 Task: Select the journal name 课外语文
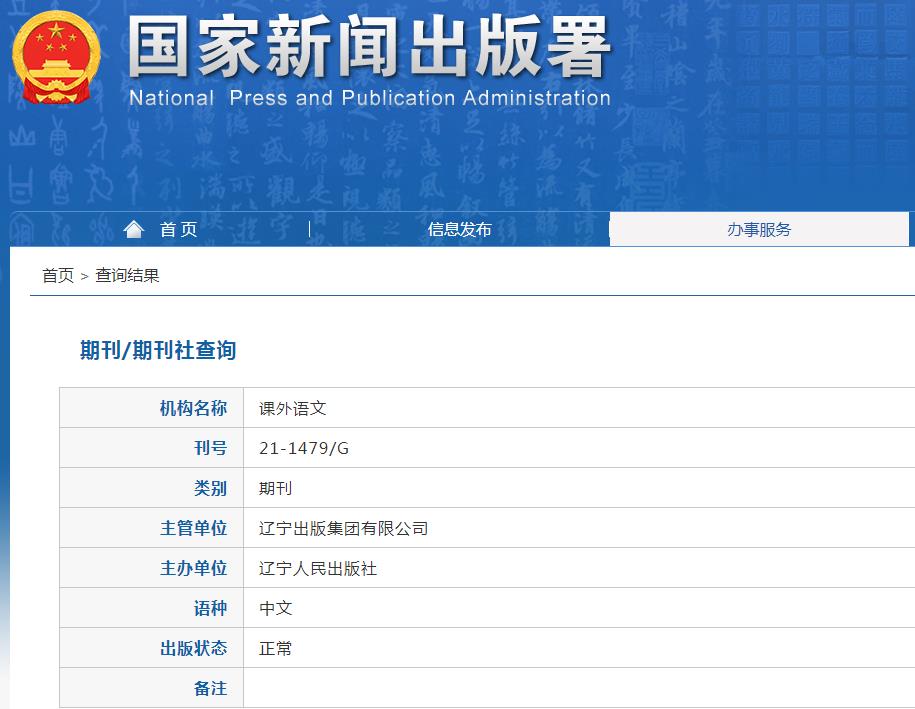291,408
